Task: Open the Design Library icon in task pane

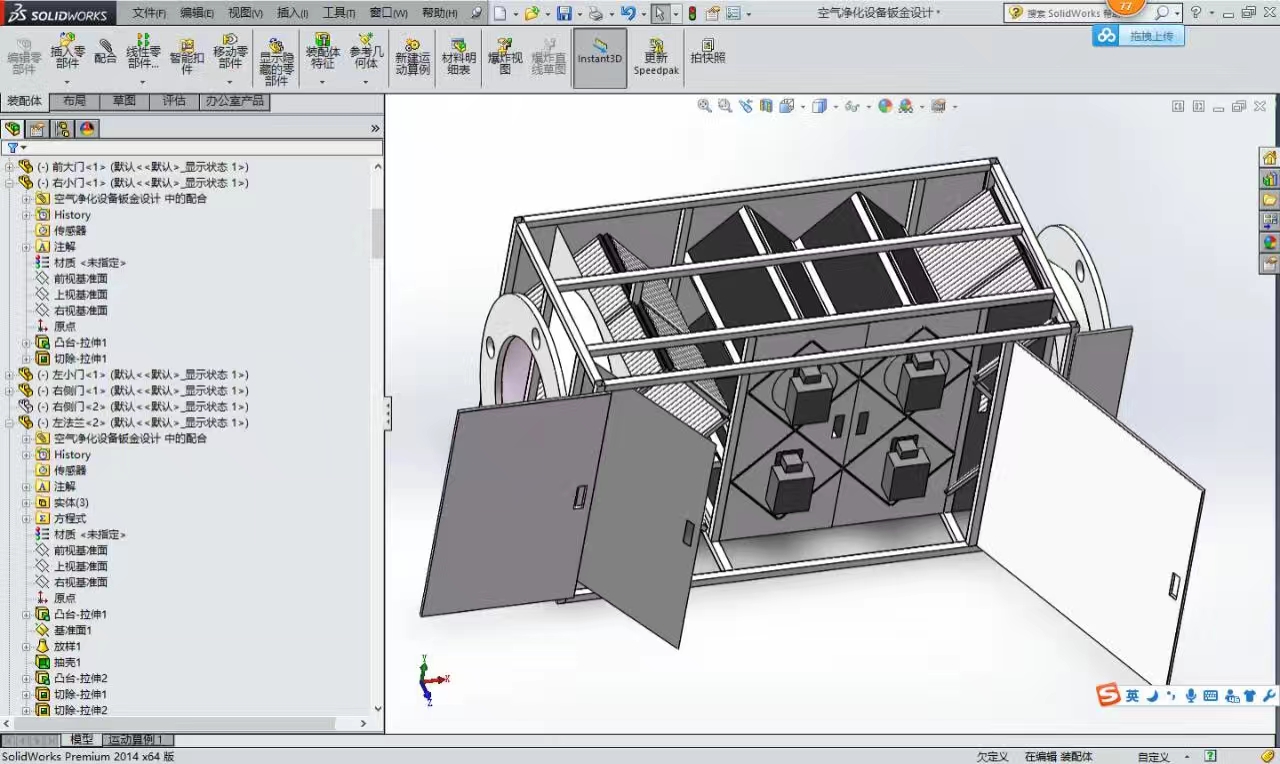Action: pyautogui.click(x=1269, y=180)
